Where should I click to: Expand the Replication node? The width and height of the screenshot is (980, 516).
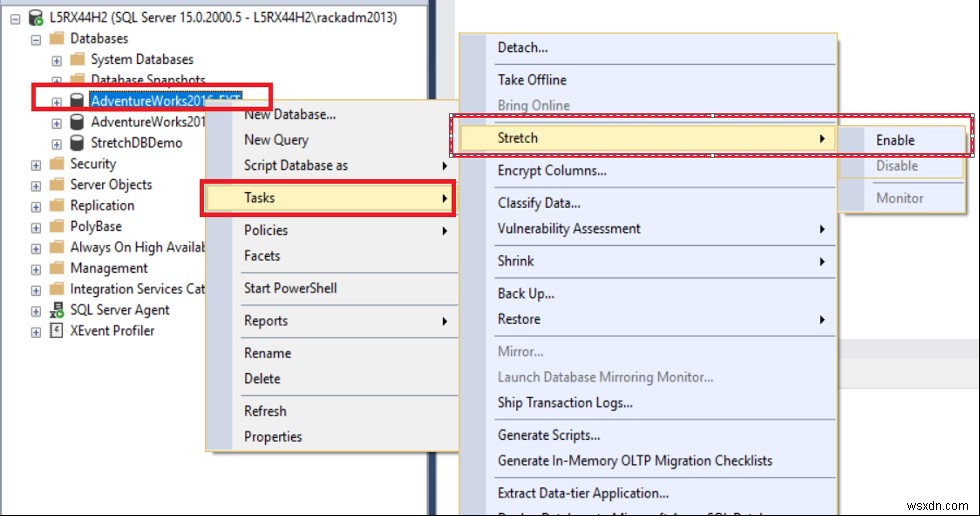(36, 207)
